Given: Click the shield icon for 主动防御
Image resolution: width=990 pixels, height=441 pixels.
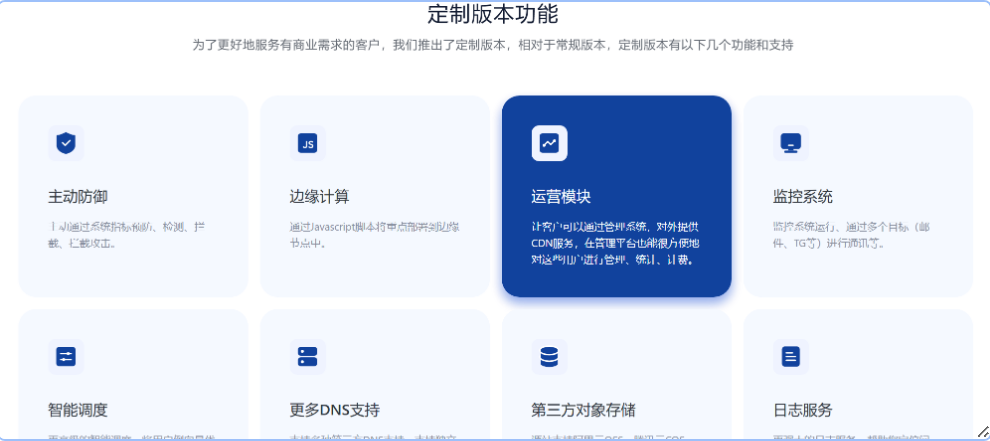Looking at the screenshot, I should tap(66, 143).
